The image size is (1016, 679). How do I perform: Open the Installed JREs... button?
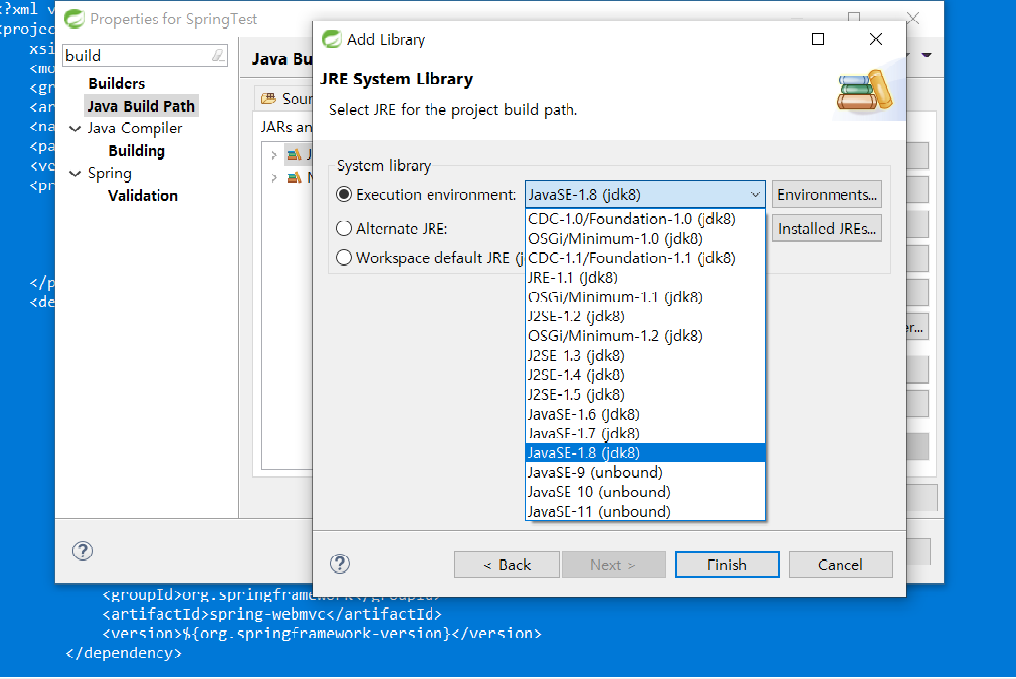tap(827, 228)
